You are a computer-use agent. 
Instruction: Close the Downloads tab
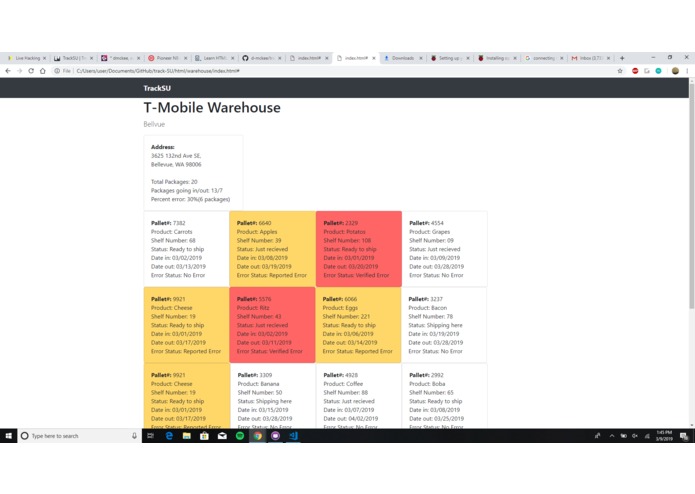421,58
